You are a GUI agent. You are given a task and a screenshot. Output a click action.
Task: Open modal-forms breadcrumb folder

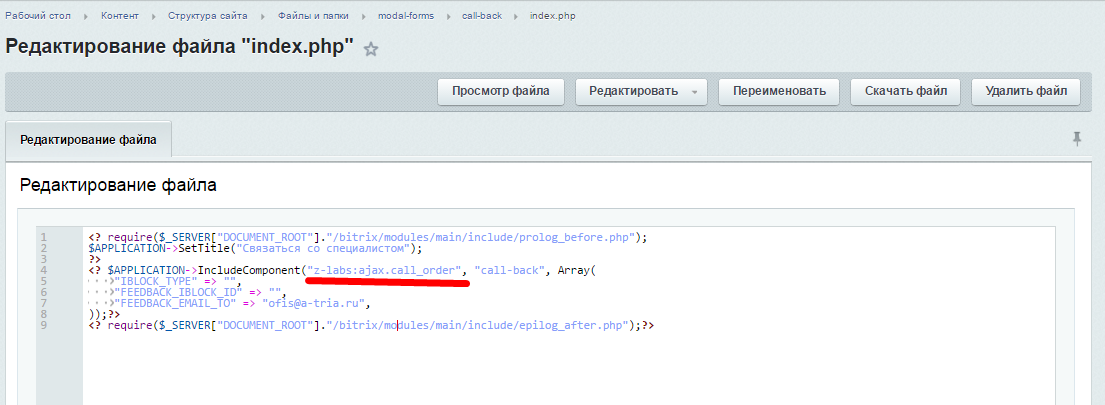click(x=406, y=15)
